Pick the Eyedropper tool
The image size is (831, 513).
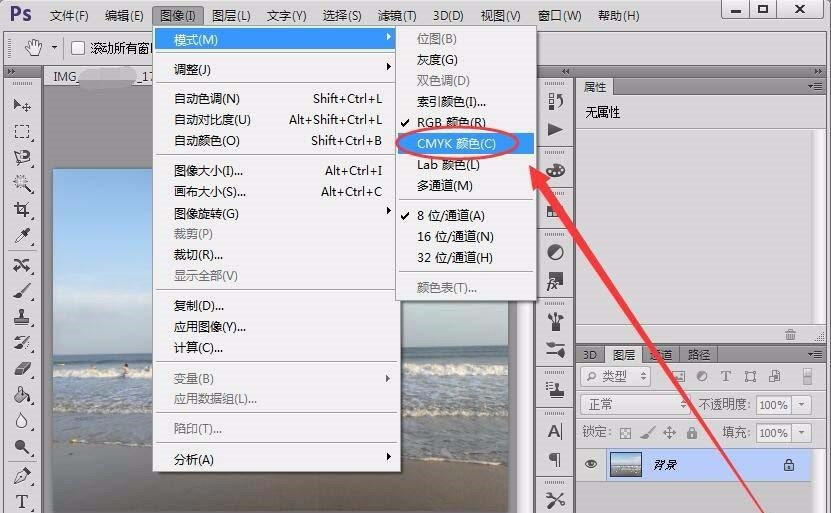22,237
